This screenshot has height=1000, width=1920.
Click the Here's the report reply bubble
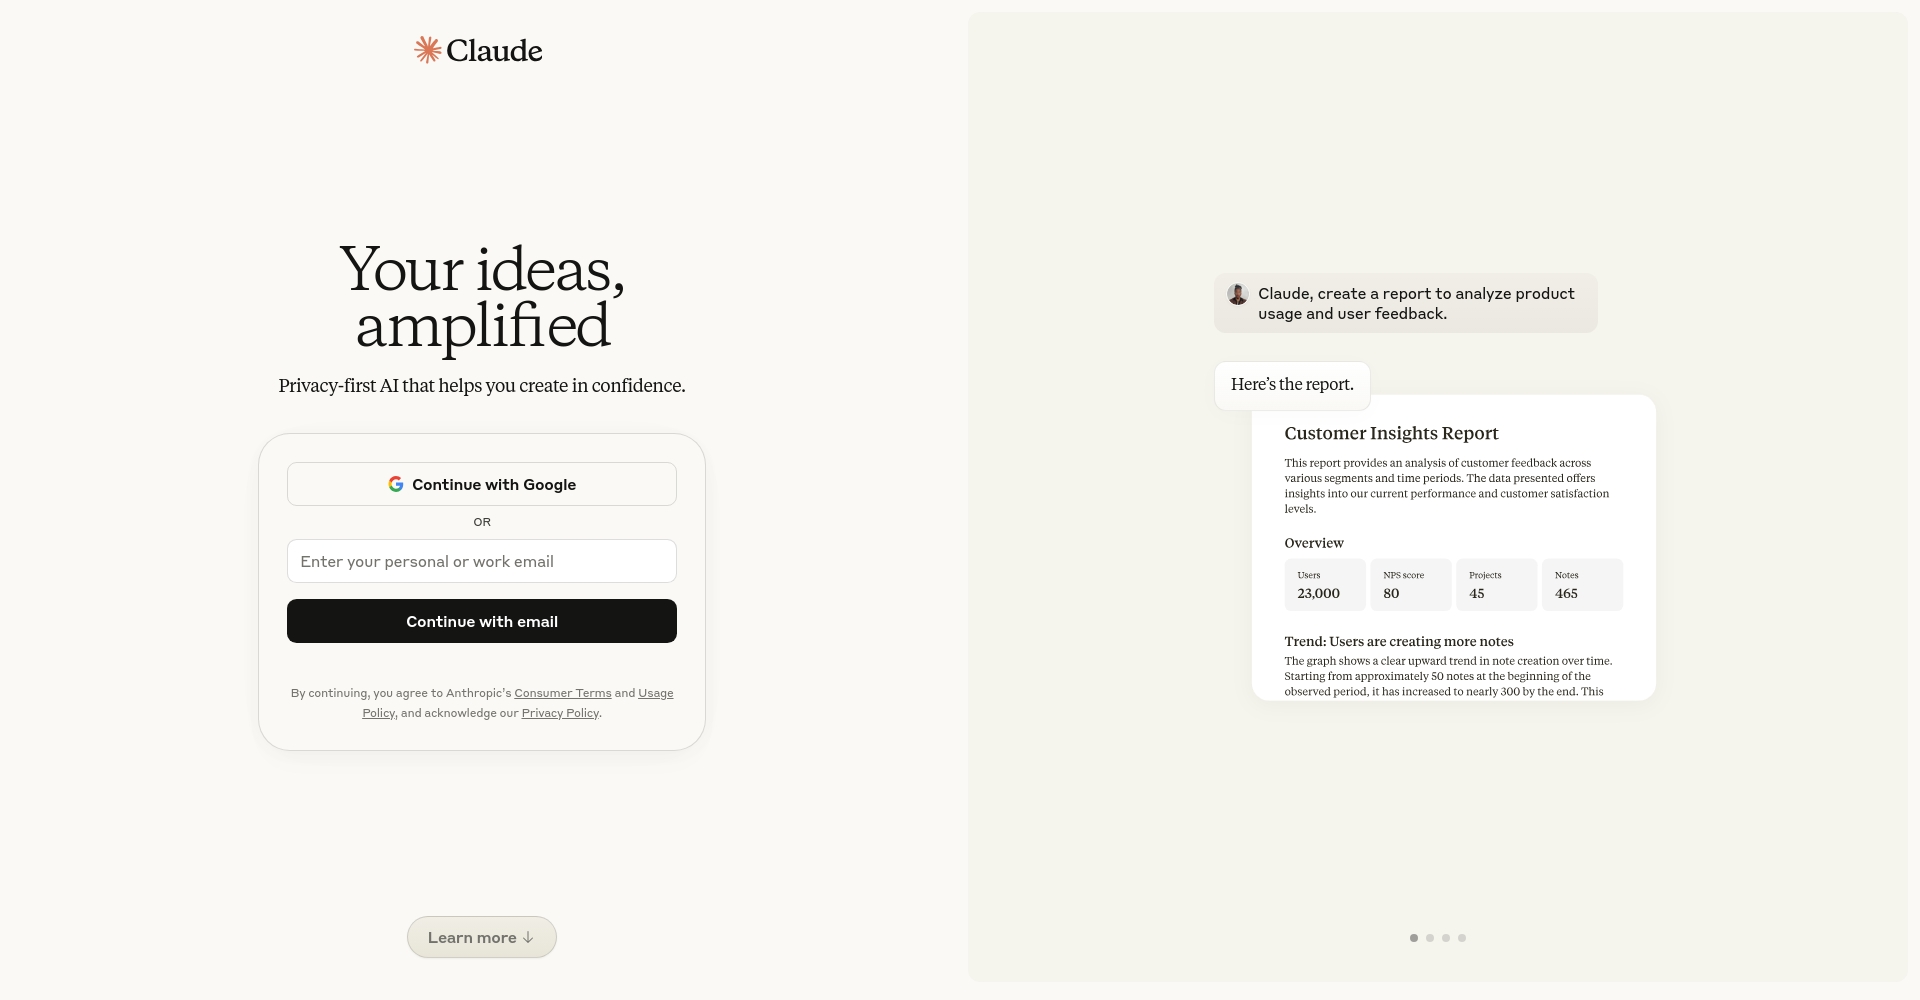1292,385
